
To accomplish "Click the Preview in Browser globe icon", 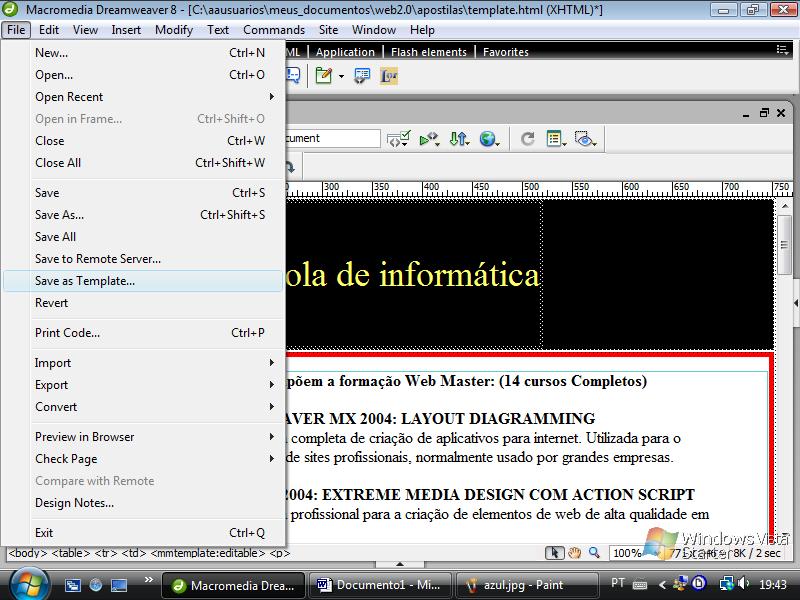I will (488, 139).
